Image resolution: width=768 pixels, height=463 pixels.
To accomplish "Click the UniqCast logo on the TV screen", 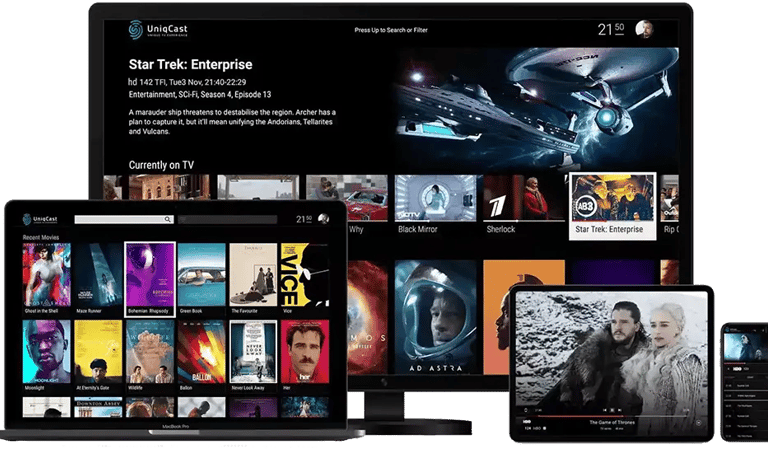I will [158, 29].
